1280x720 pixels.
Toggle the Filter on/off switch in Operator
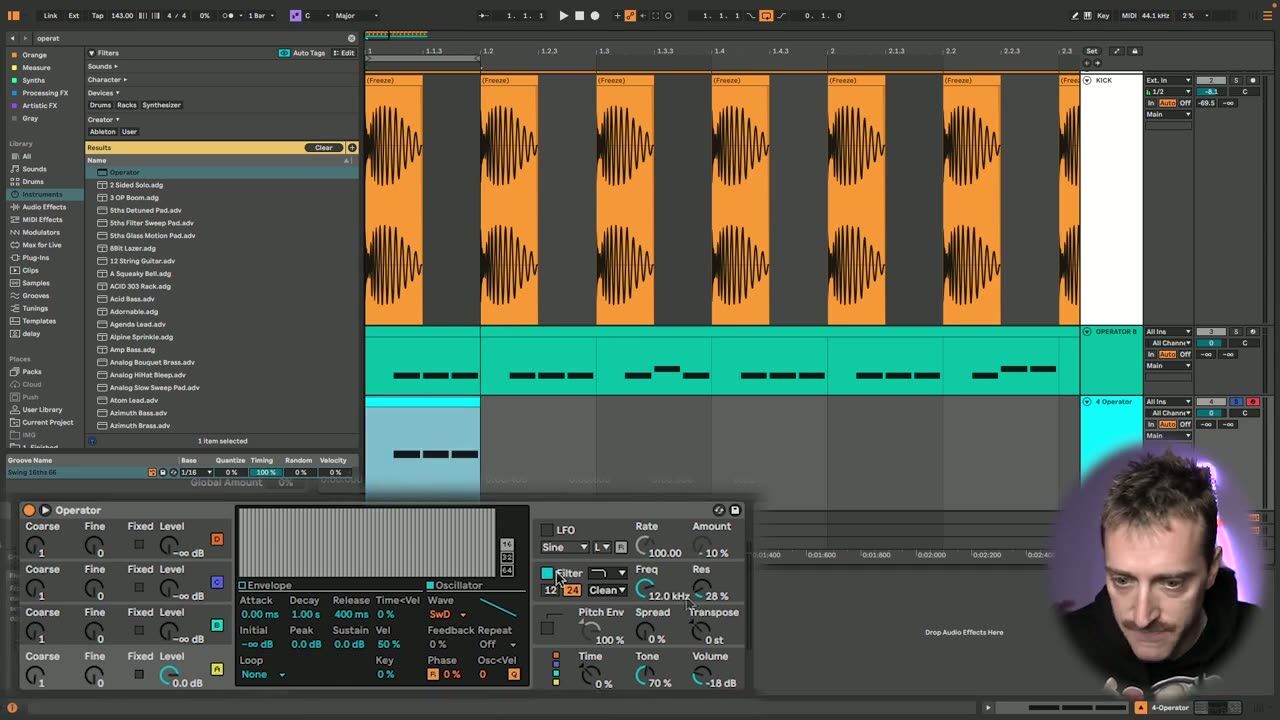click(547, 573)
